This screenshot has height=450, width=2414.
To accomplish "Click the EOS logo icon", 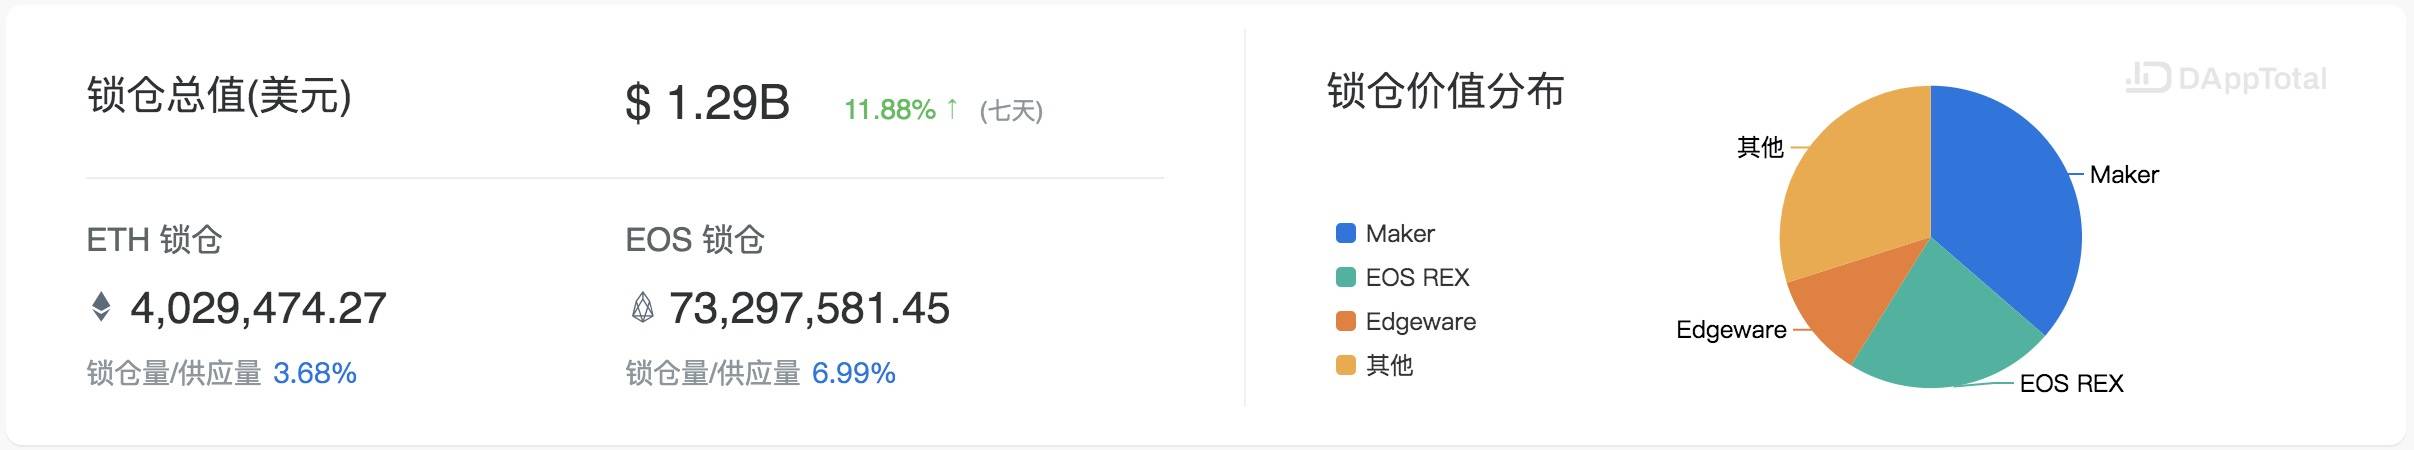I will [642, 307].
